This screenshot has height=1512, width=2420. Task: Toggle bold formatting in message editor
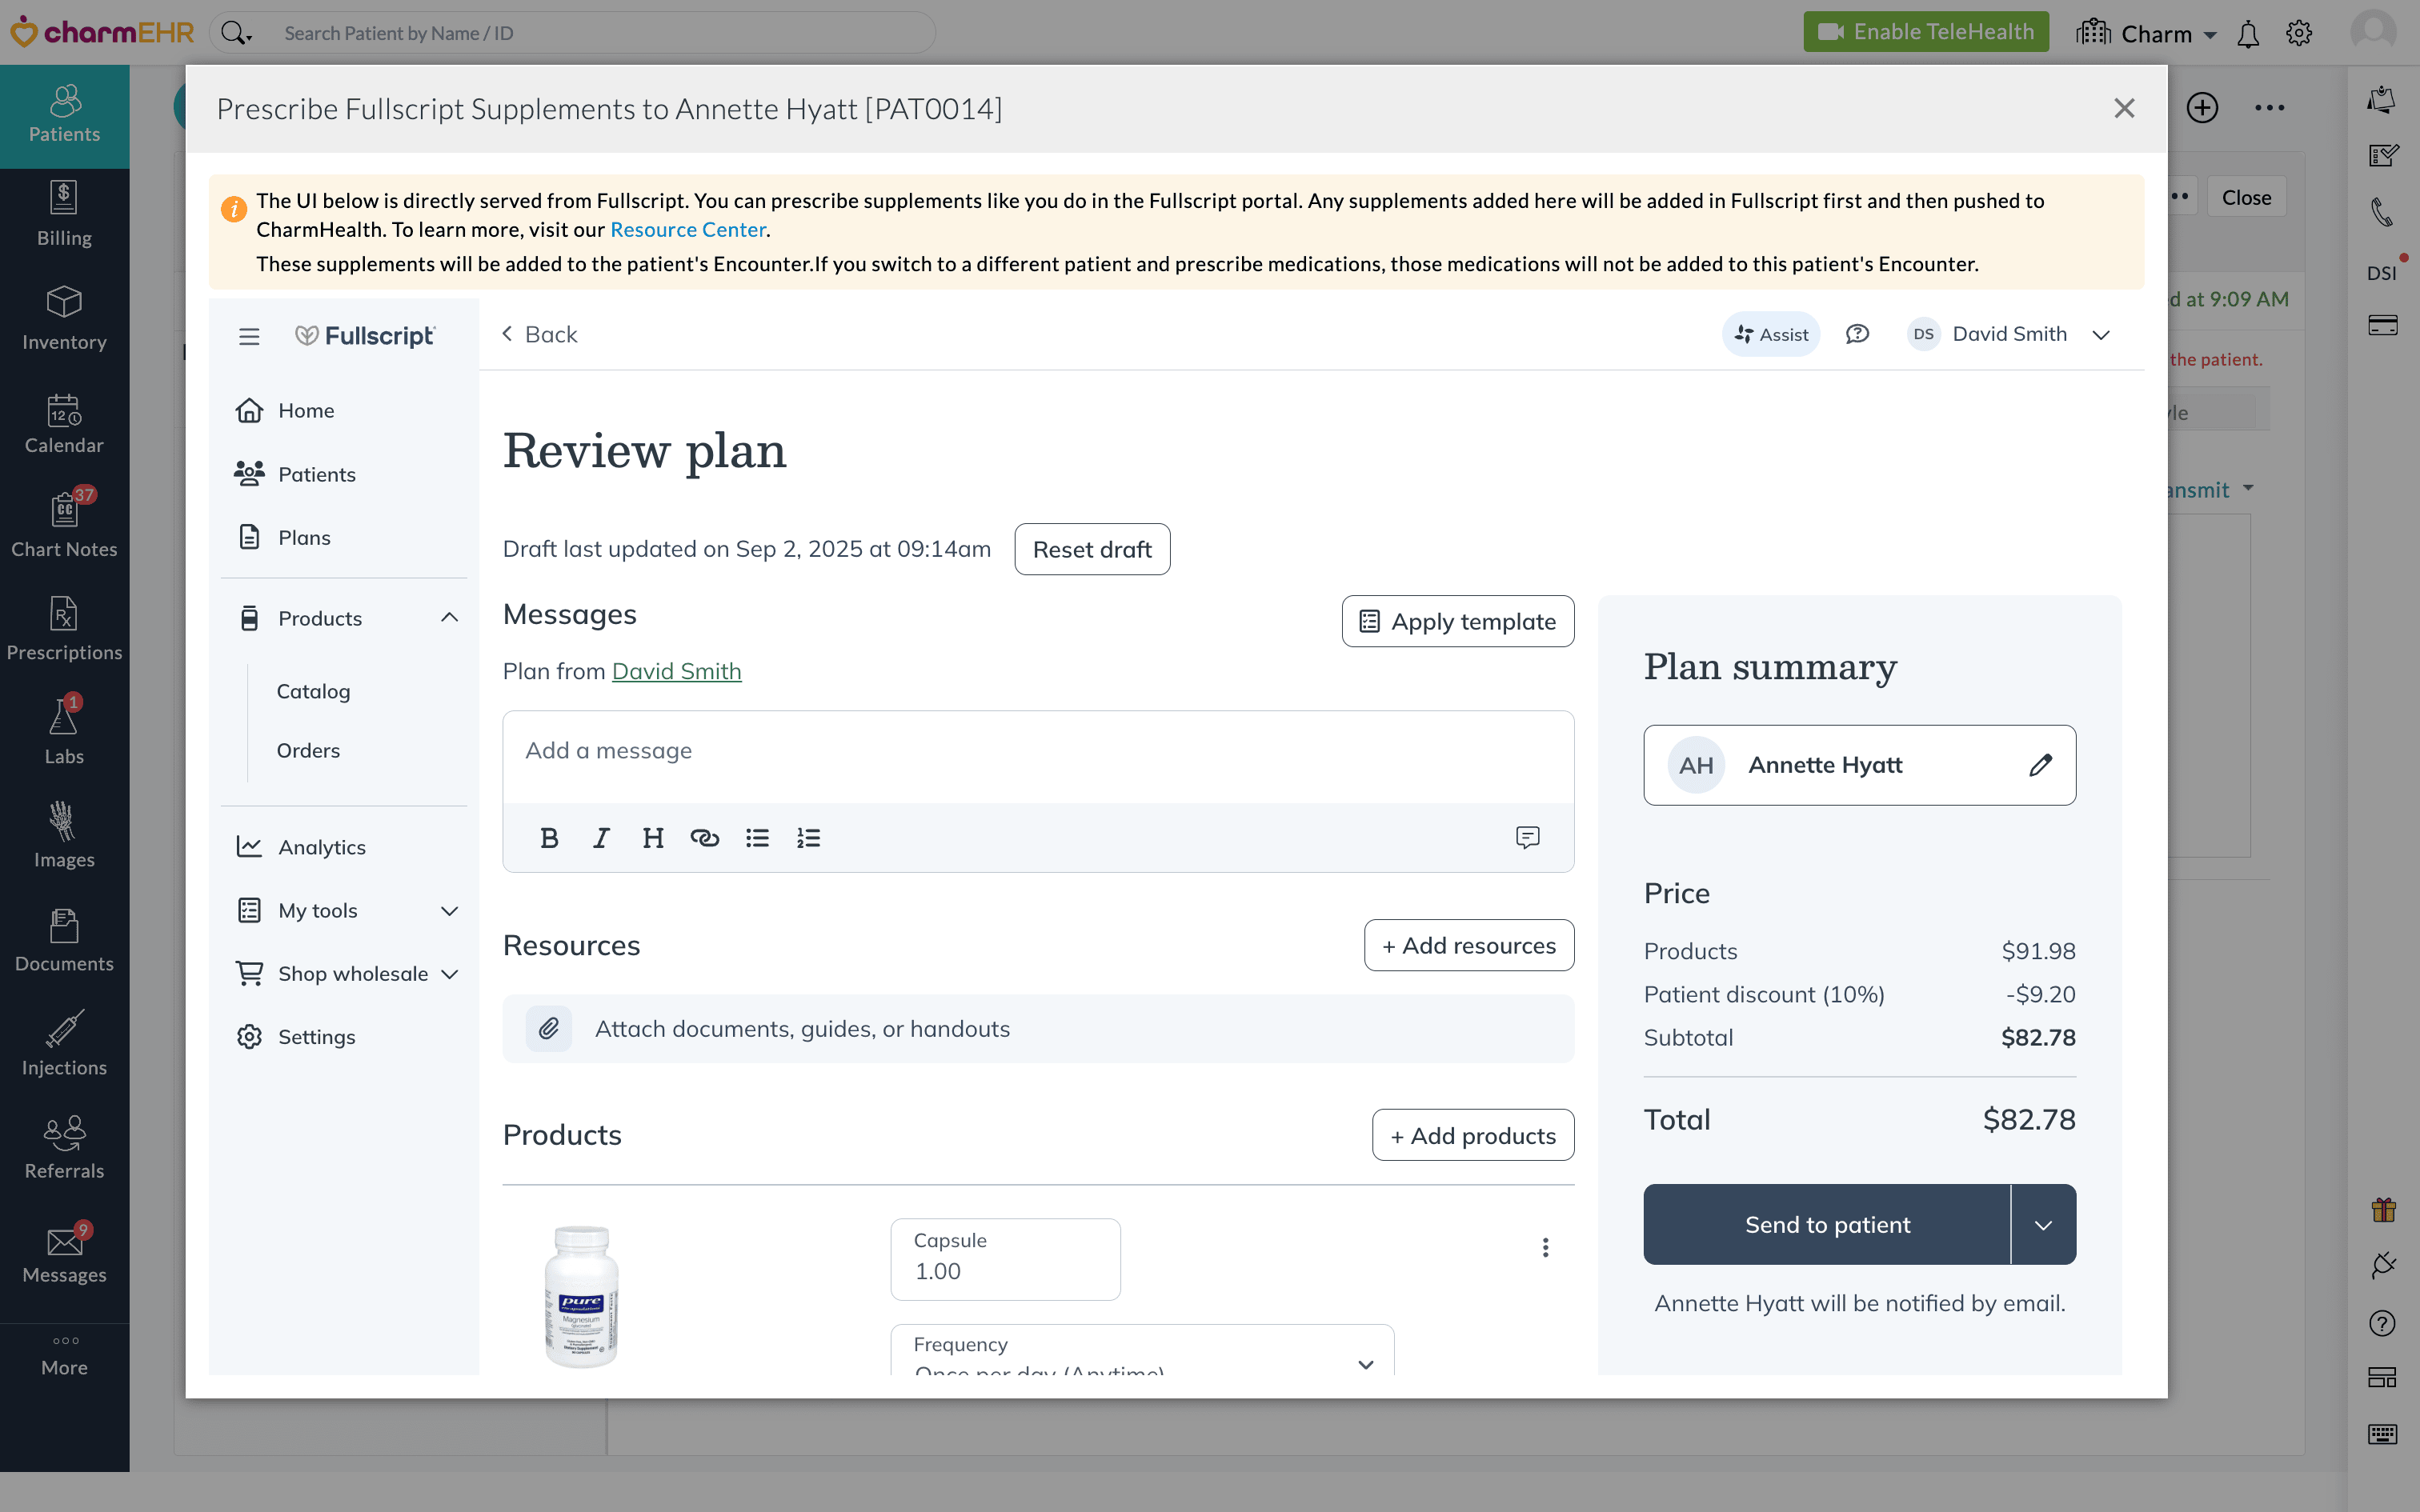pyautogui.click(x=549, y=838)
